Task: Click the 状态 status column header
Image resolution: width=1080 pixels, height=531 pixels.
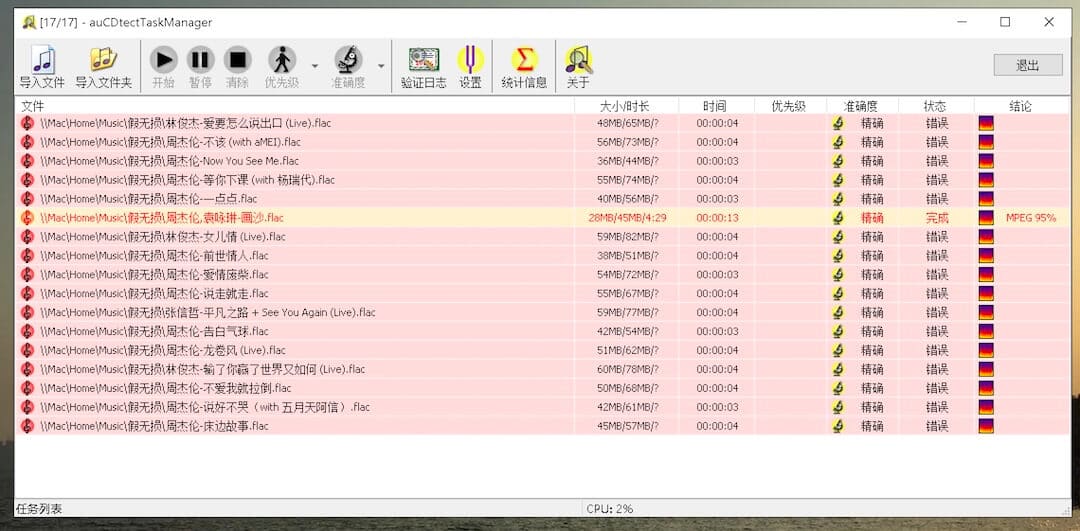Action: [935, 106]
